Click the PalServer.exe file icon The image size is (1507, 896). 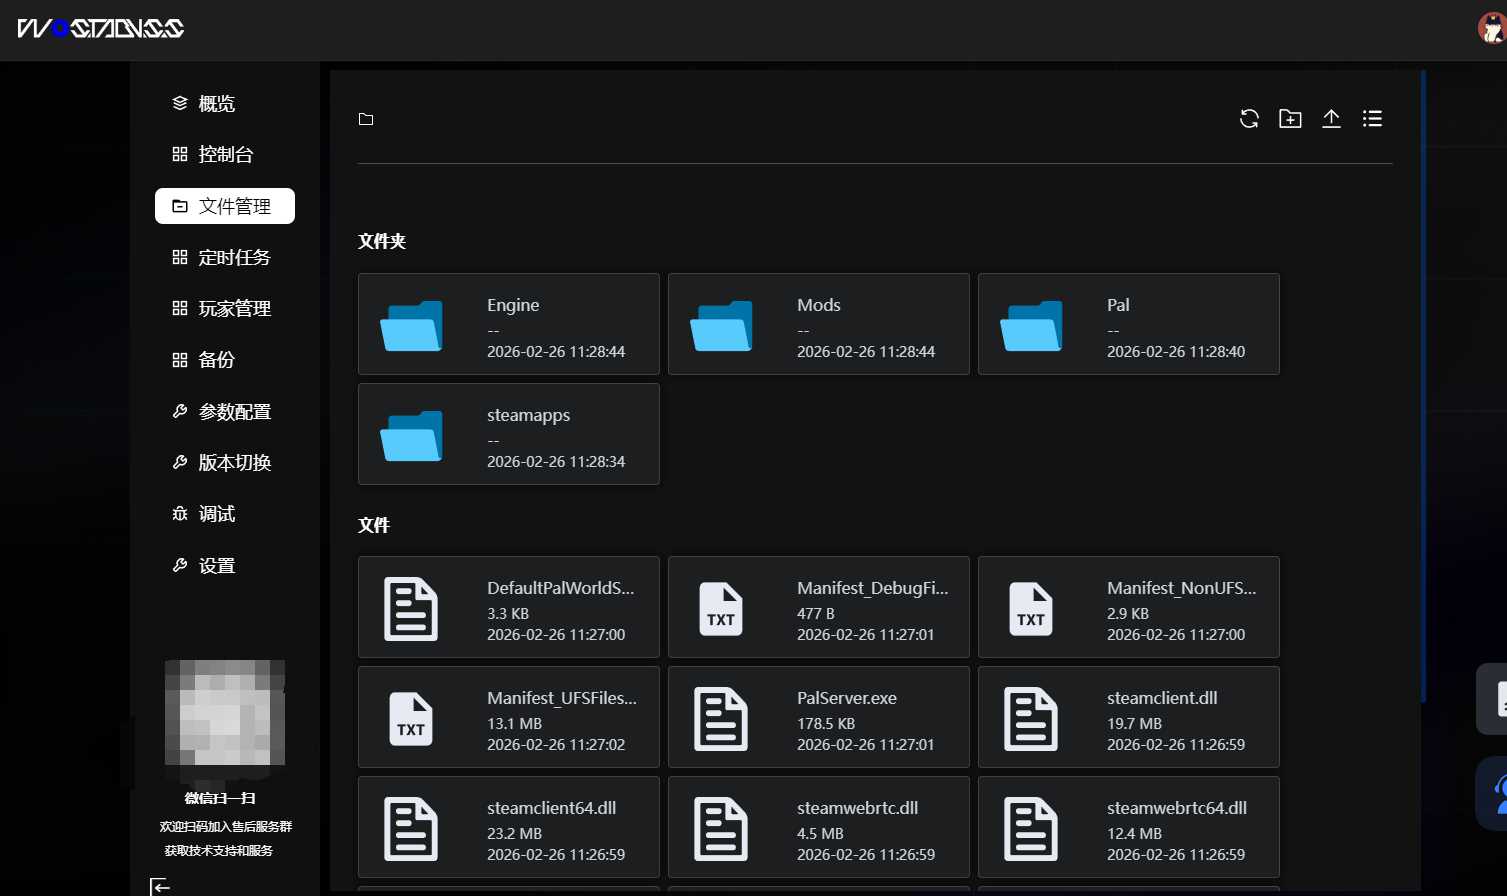click(x=721, y=718)
